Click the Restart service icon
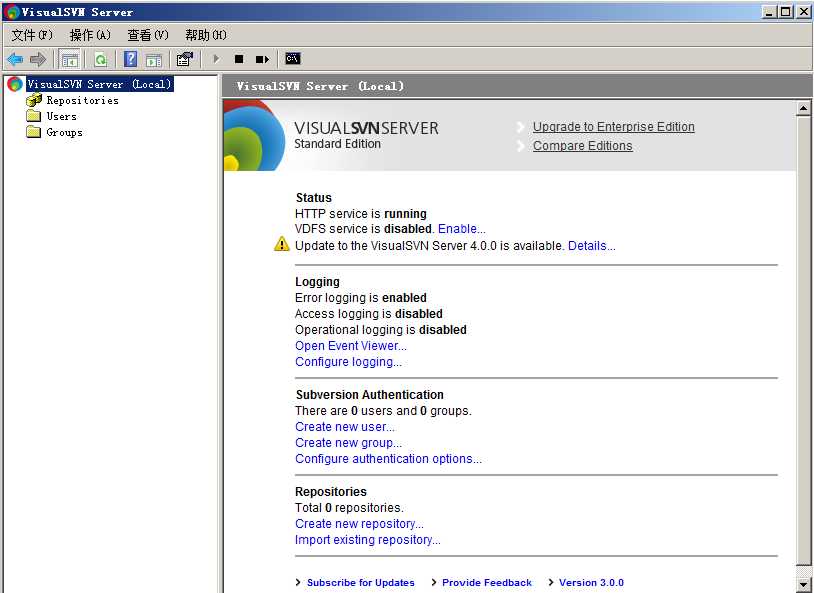This screenshot has height=593, width=814. tap(263, 59)
